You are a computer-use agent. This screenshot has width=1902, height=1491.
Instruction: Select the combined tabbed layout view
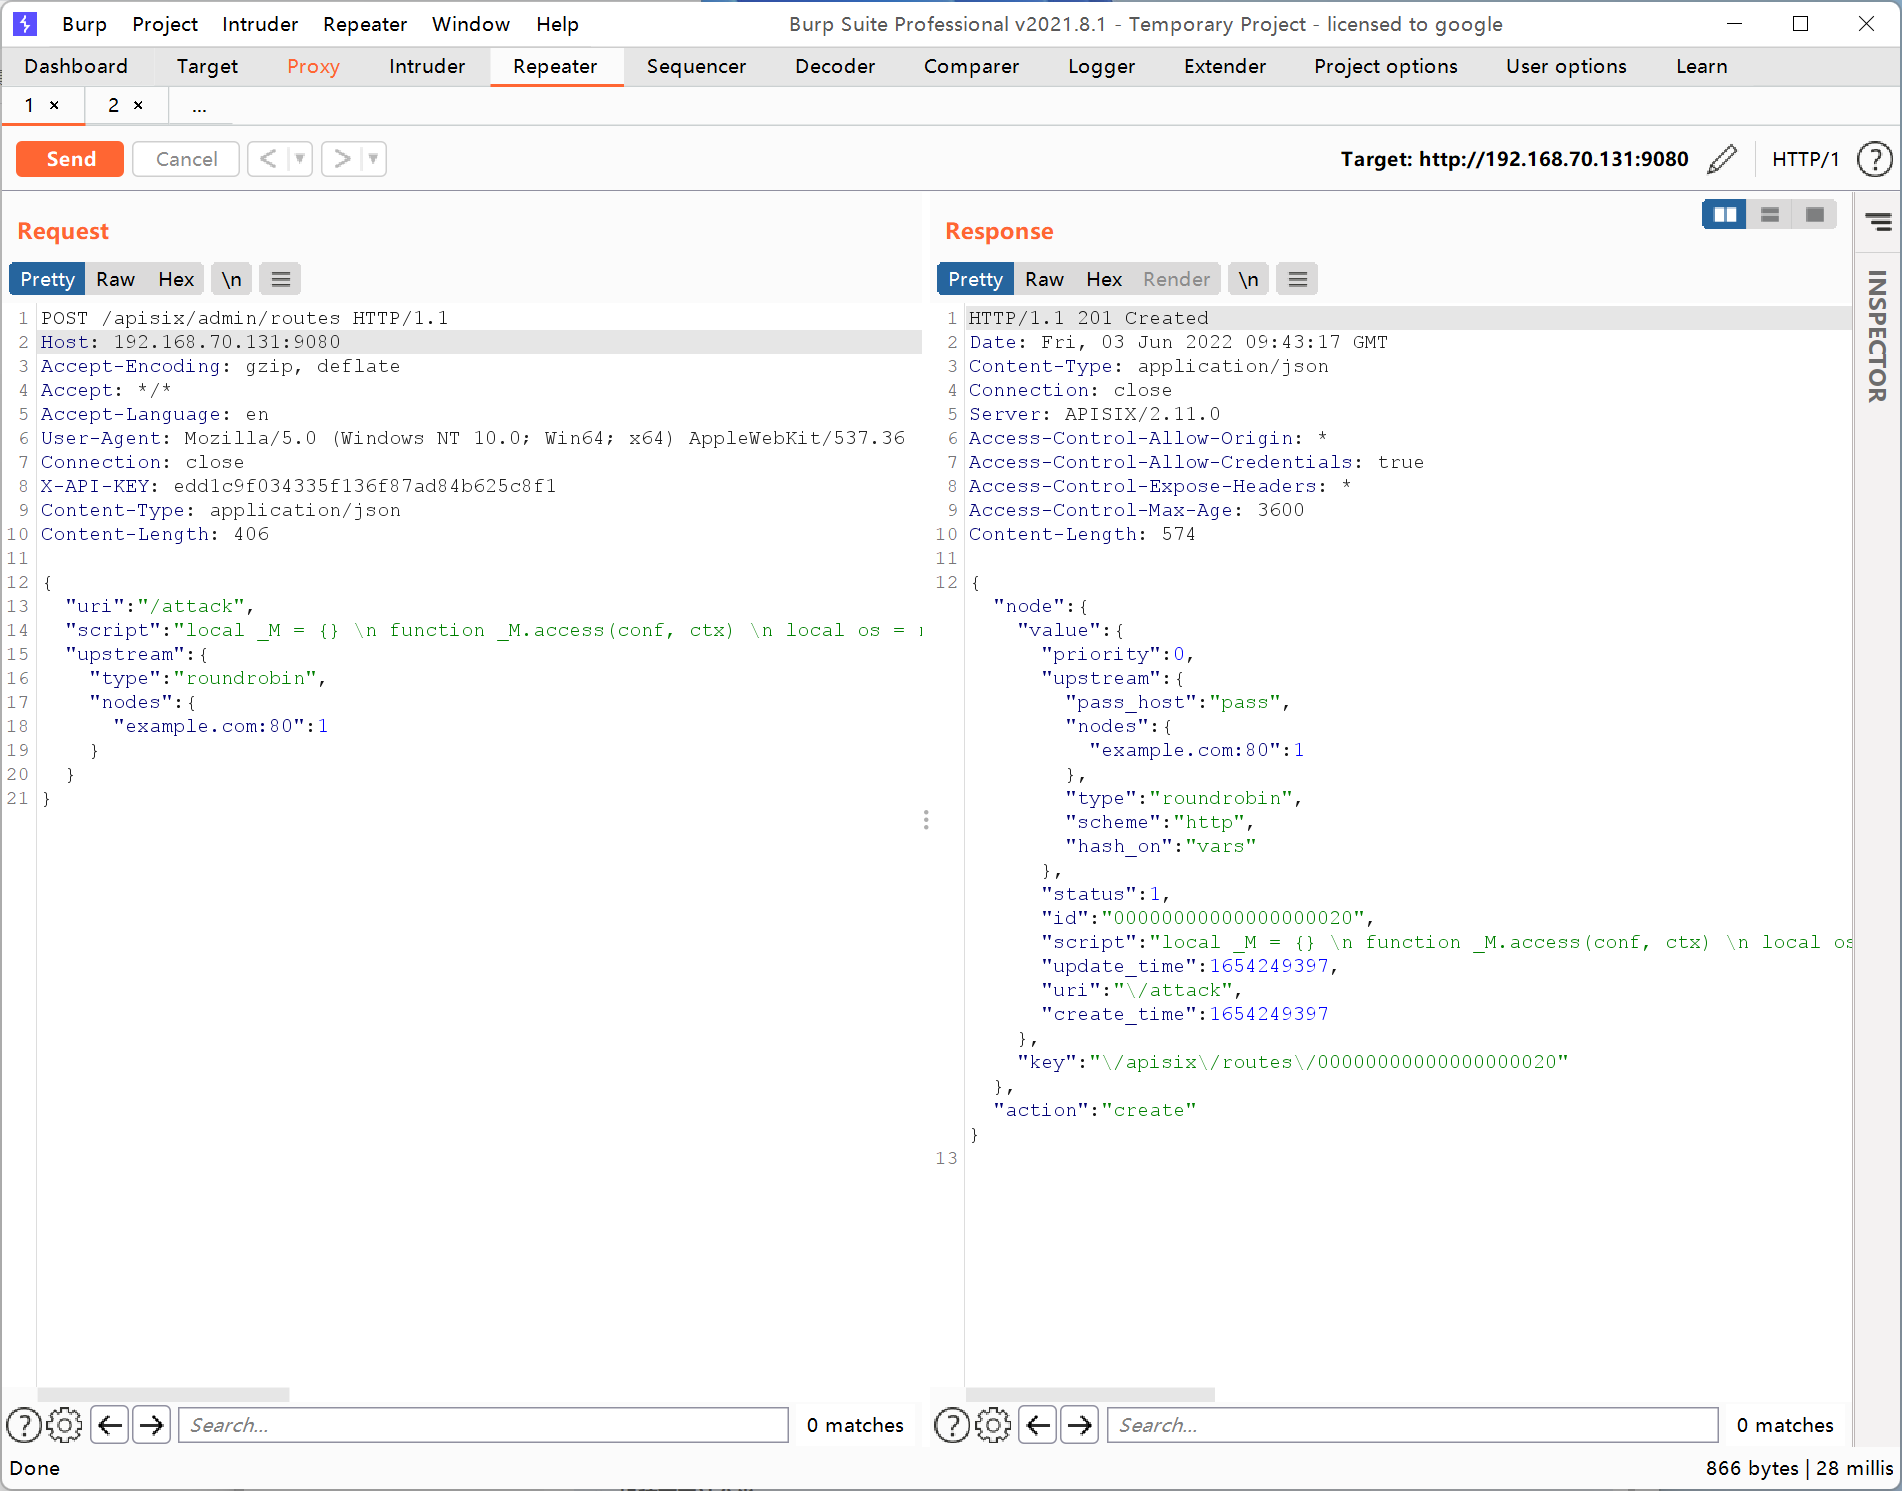coord(1815,215)
